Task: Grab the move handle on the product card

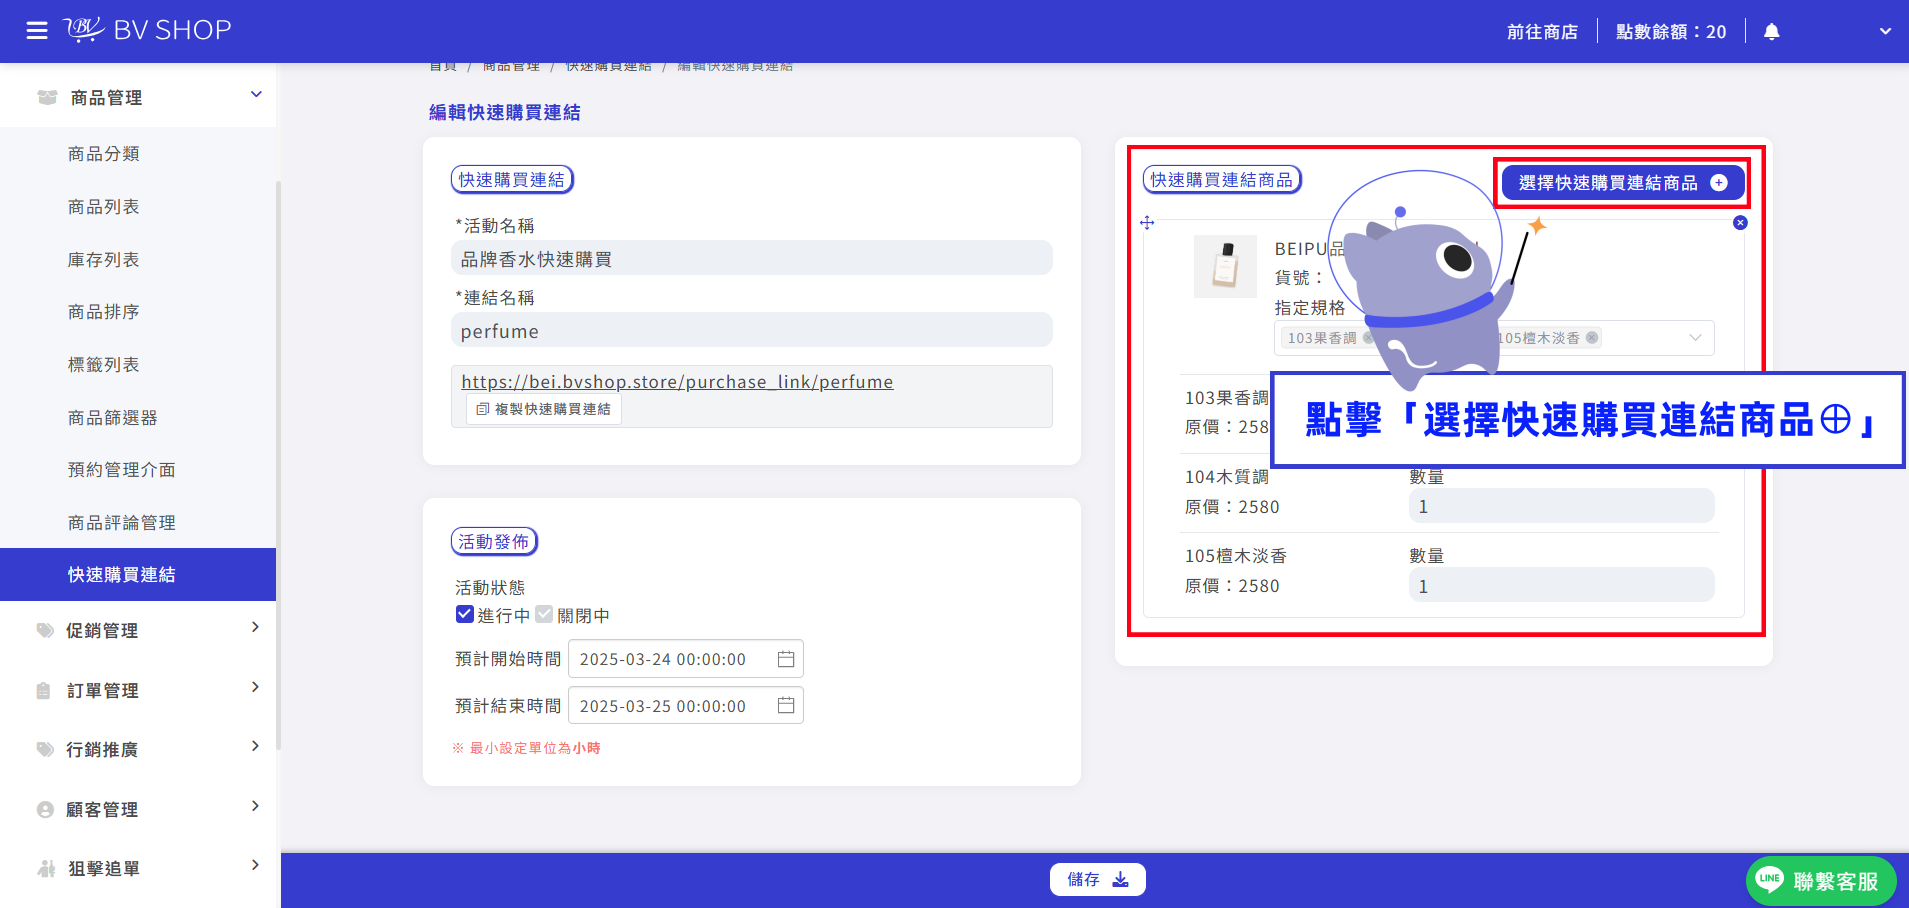Action: (x=1147, y=223)
